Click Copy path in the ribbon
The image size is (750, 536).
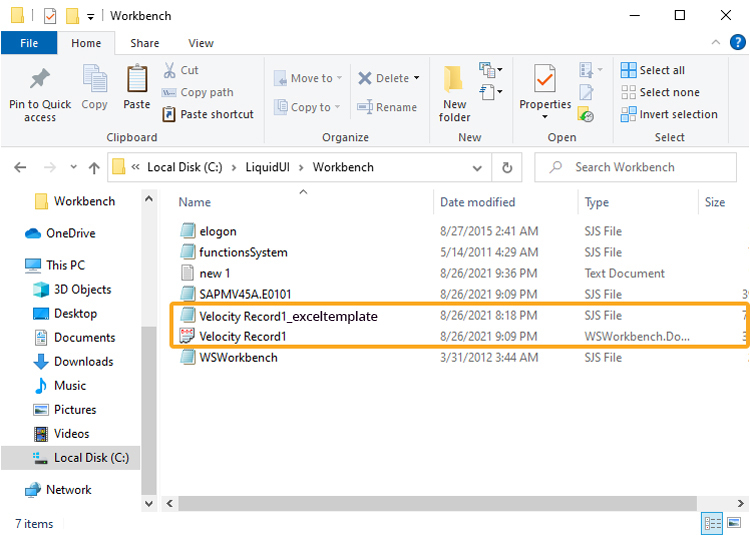pos(198,92)
